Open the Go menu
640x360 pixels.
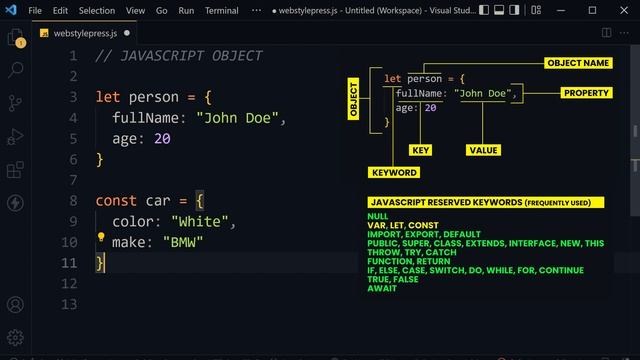161,11
